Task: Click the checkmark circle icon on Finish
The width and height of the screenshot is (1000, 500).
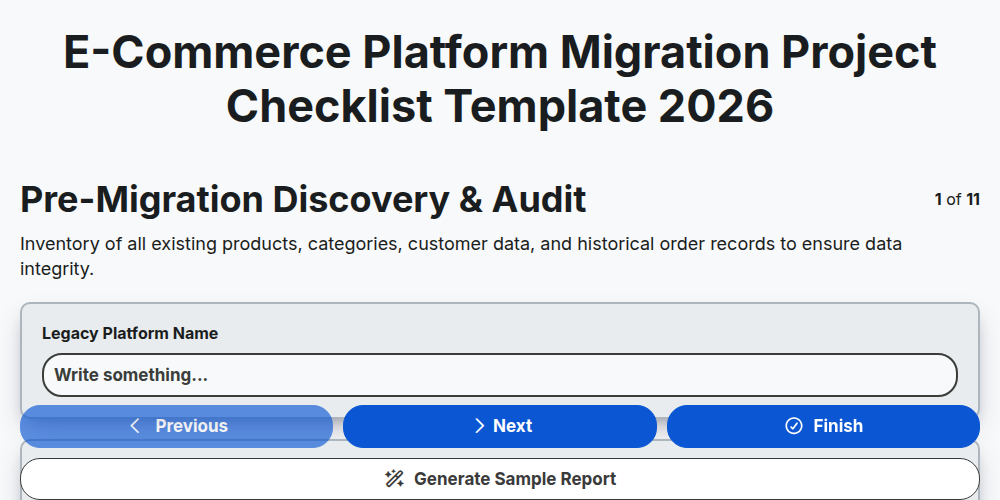Action: [794, 426]
